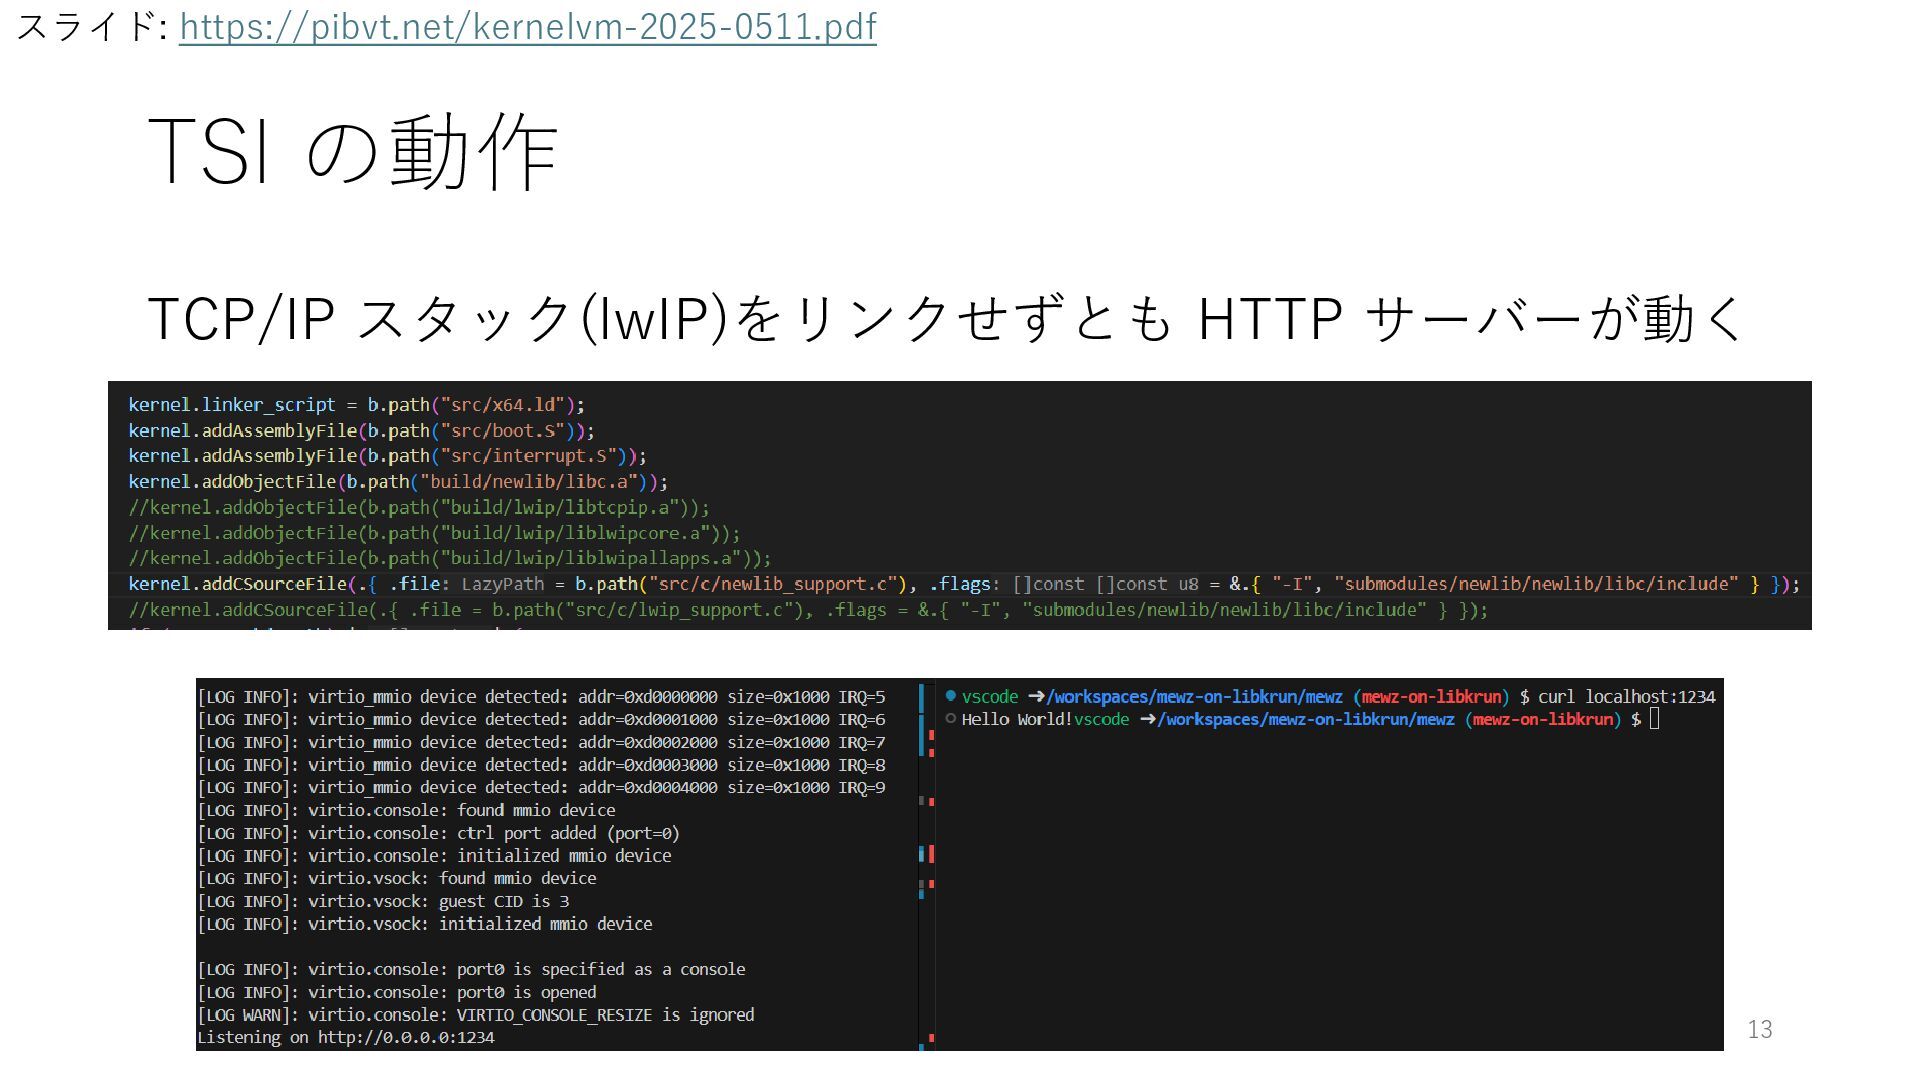Click the hollow circle beside Hello World
The height and width of the screenshot is (1080, 1920).
950,719
